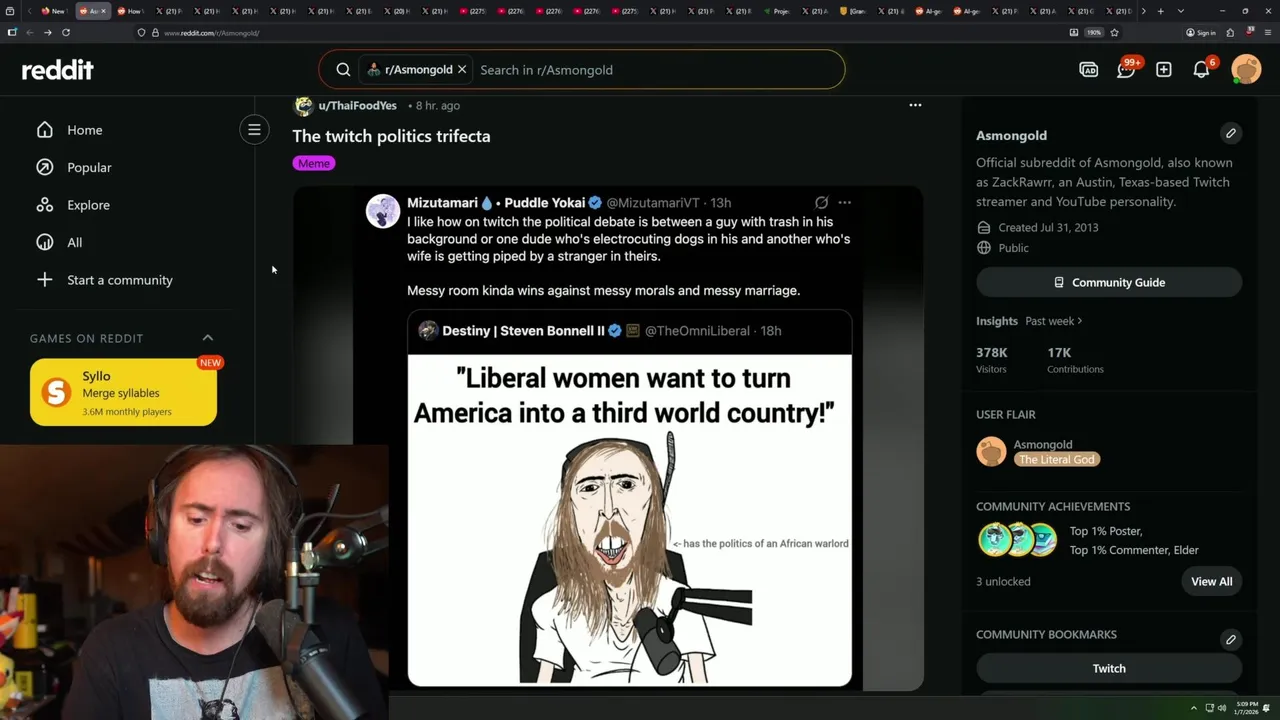Show hidden system tray icons chevron
Image resolution: width=1280 pixels, height=720 pixels.
pyautogui.click(x=1194, y=708)
